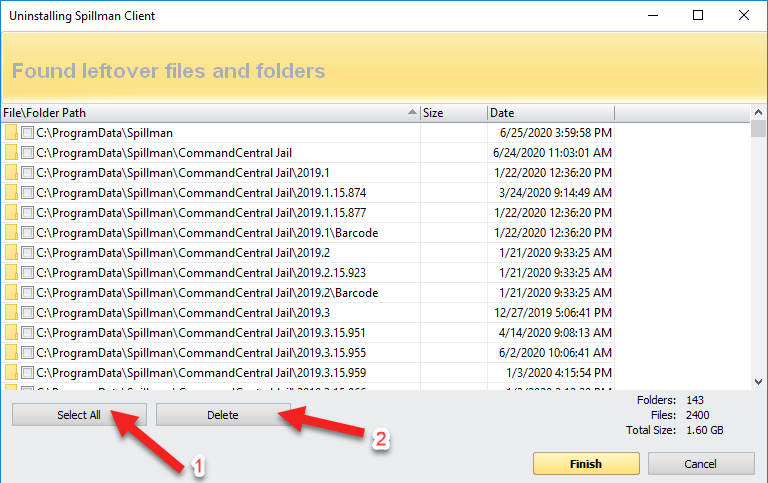
Task: Select path text ending in 2019.3.15.959
Action: [201, 373]
